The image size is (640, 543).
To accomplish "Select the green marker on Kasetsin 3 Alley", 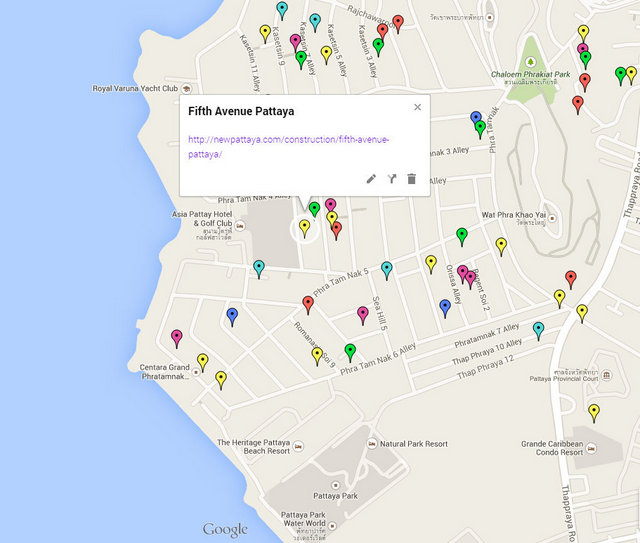I will 378,47.
